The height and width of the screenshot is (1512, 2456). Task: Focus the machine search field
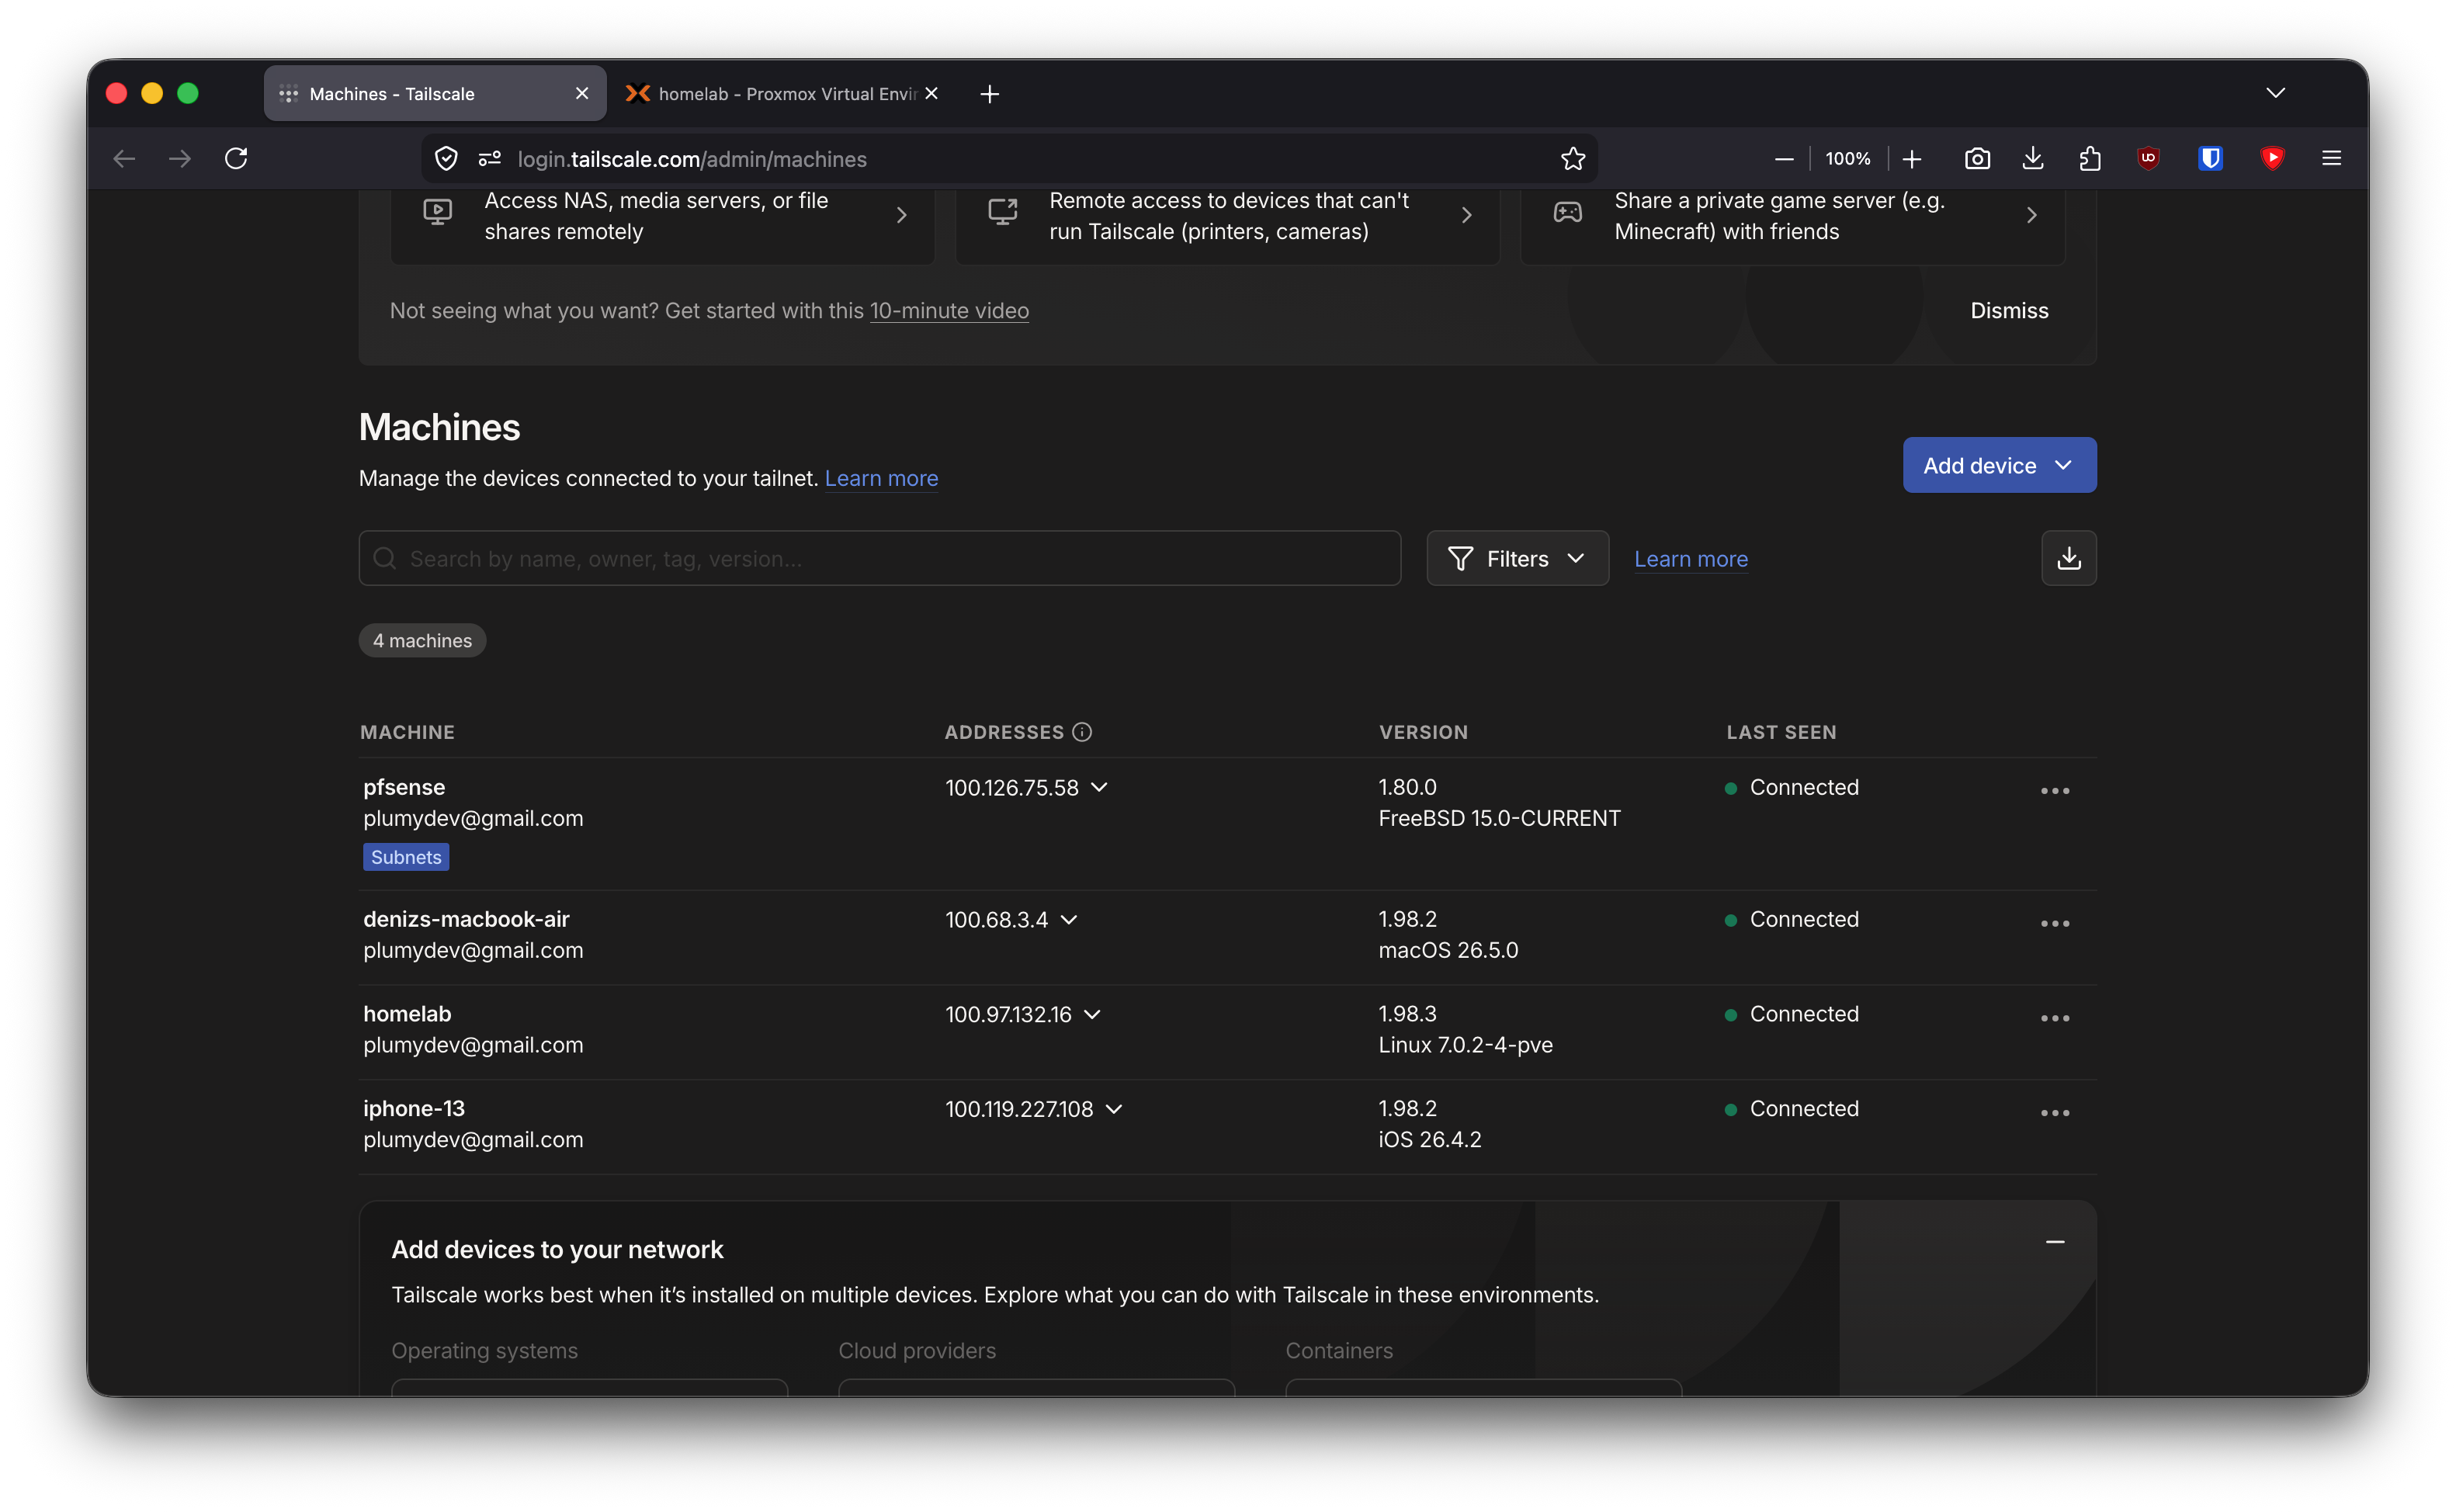tap(879, 558)
